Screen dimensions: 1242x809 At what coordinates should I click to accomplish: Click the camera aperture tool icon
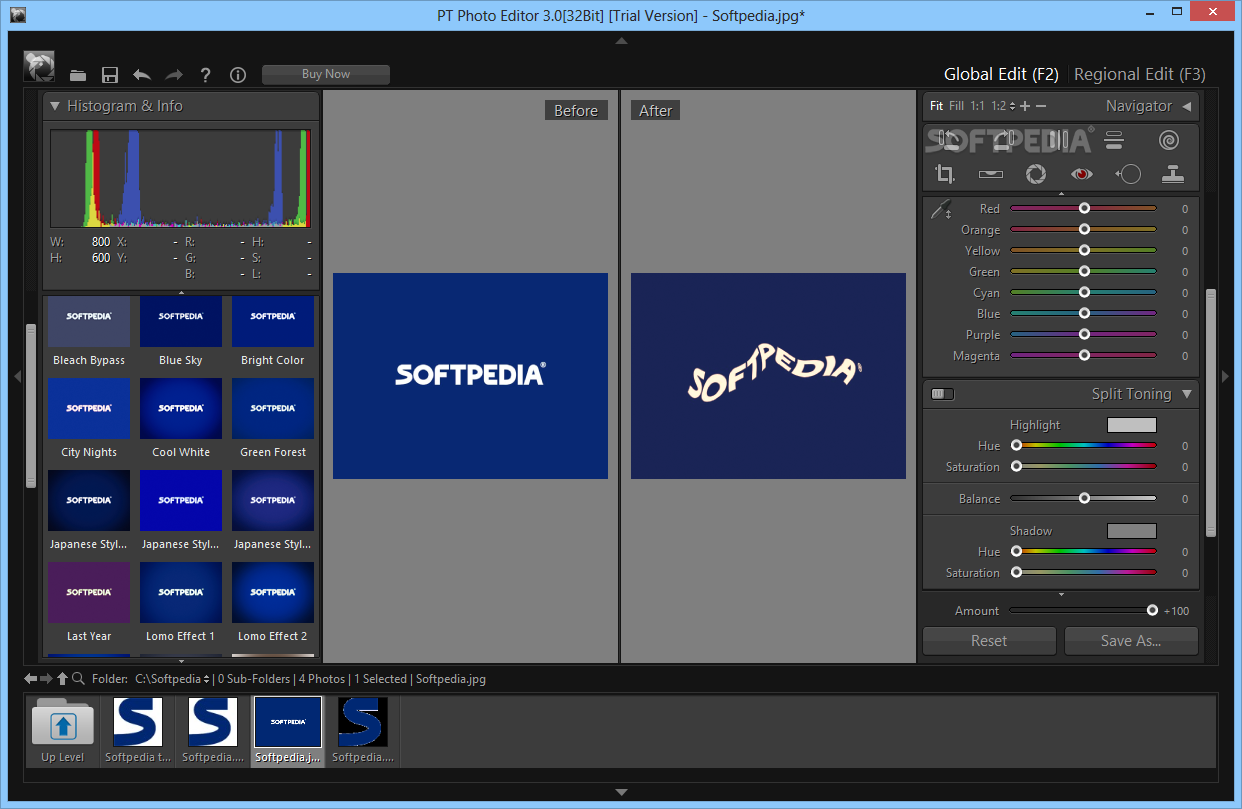[1036, 174]
